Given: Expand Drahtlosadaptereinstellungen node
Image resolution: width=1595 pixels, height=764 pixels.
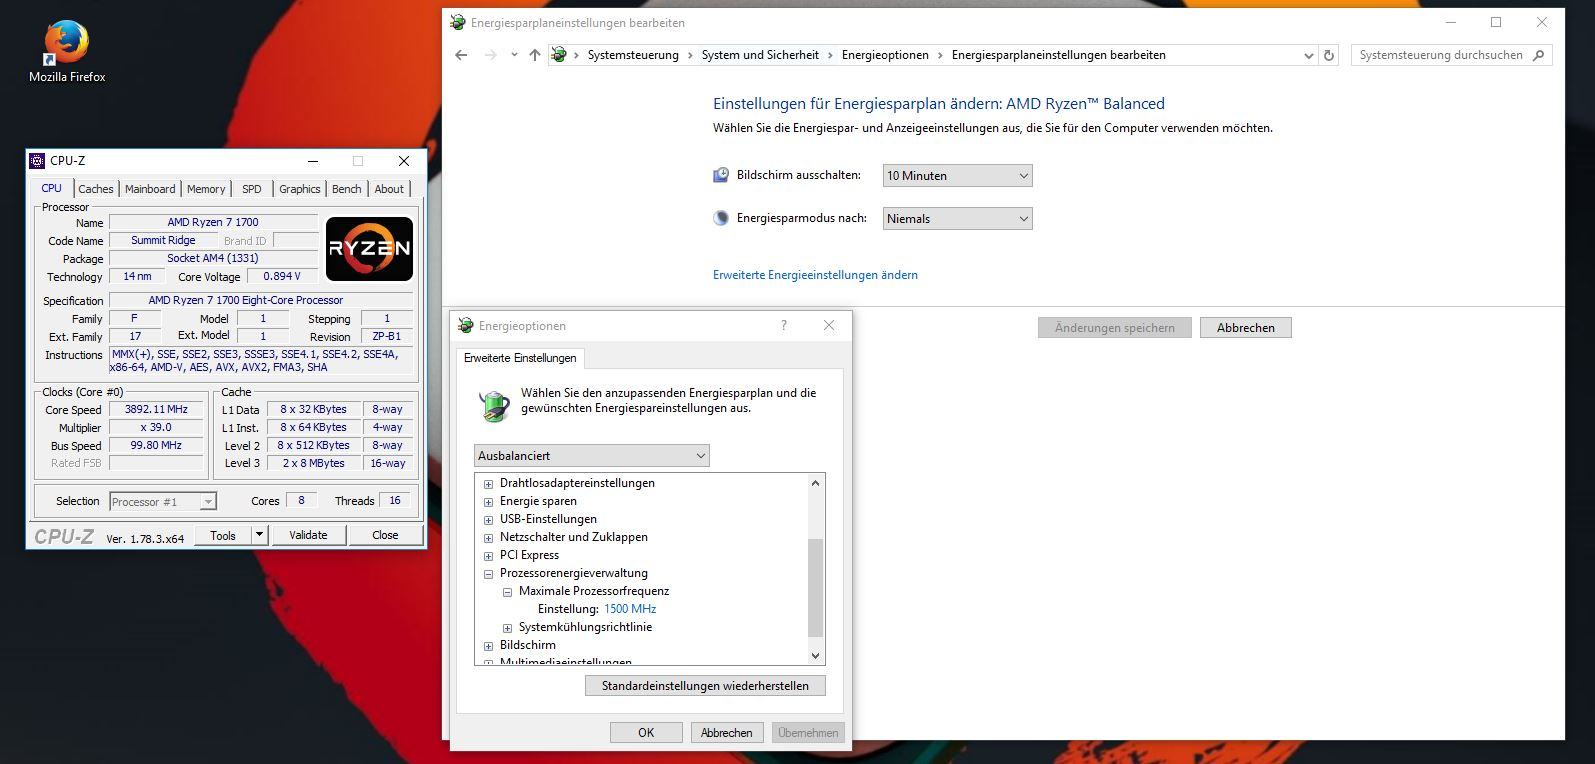Looking at the screenshot, I should click(488, 484).
